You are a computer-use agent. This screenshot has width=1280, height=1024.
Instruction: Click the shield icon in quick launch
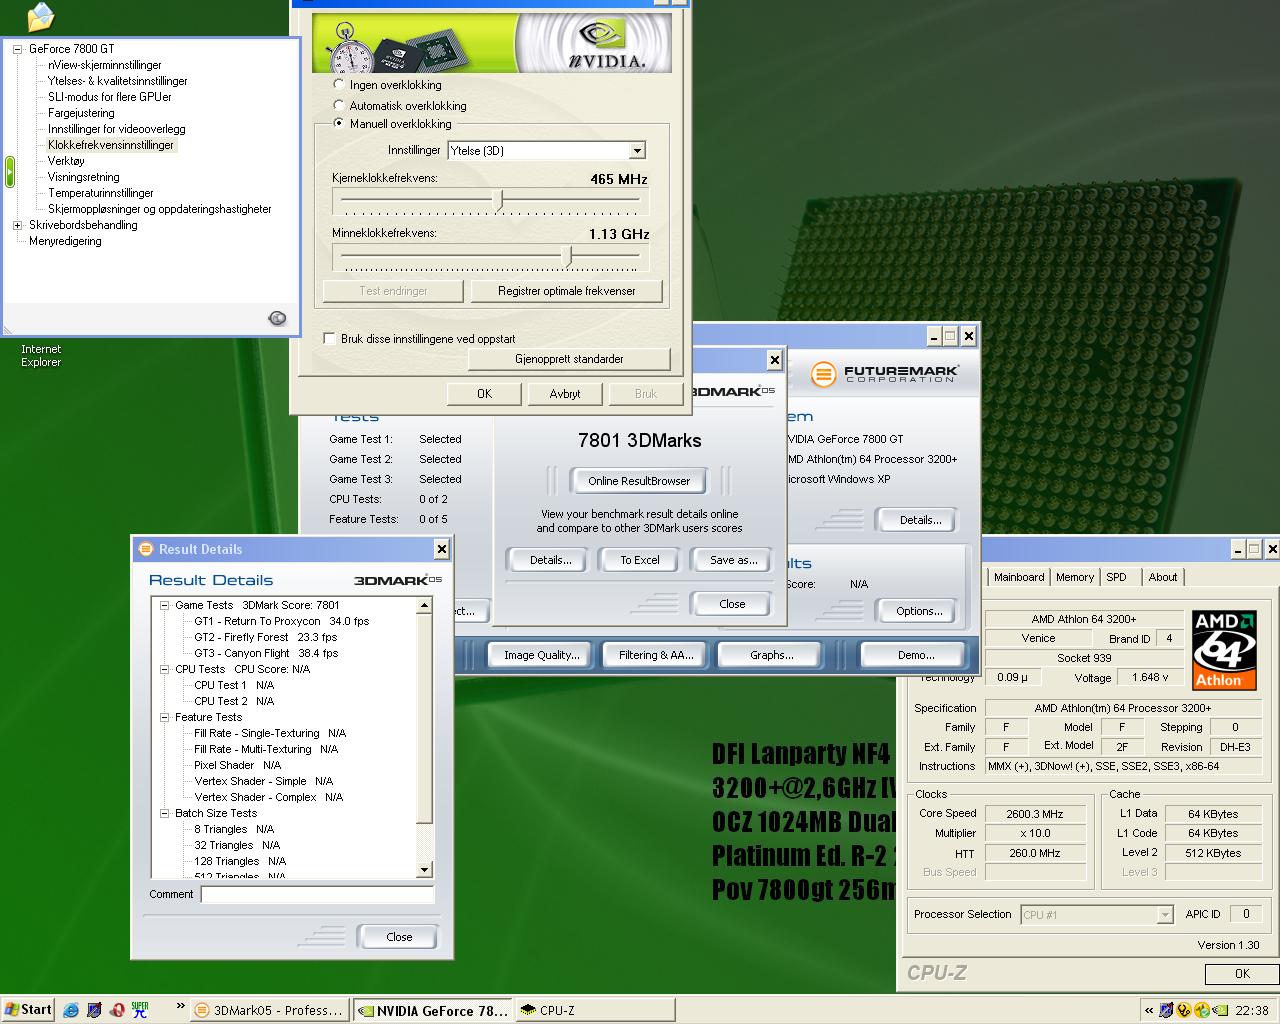[94, 1010]
